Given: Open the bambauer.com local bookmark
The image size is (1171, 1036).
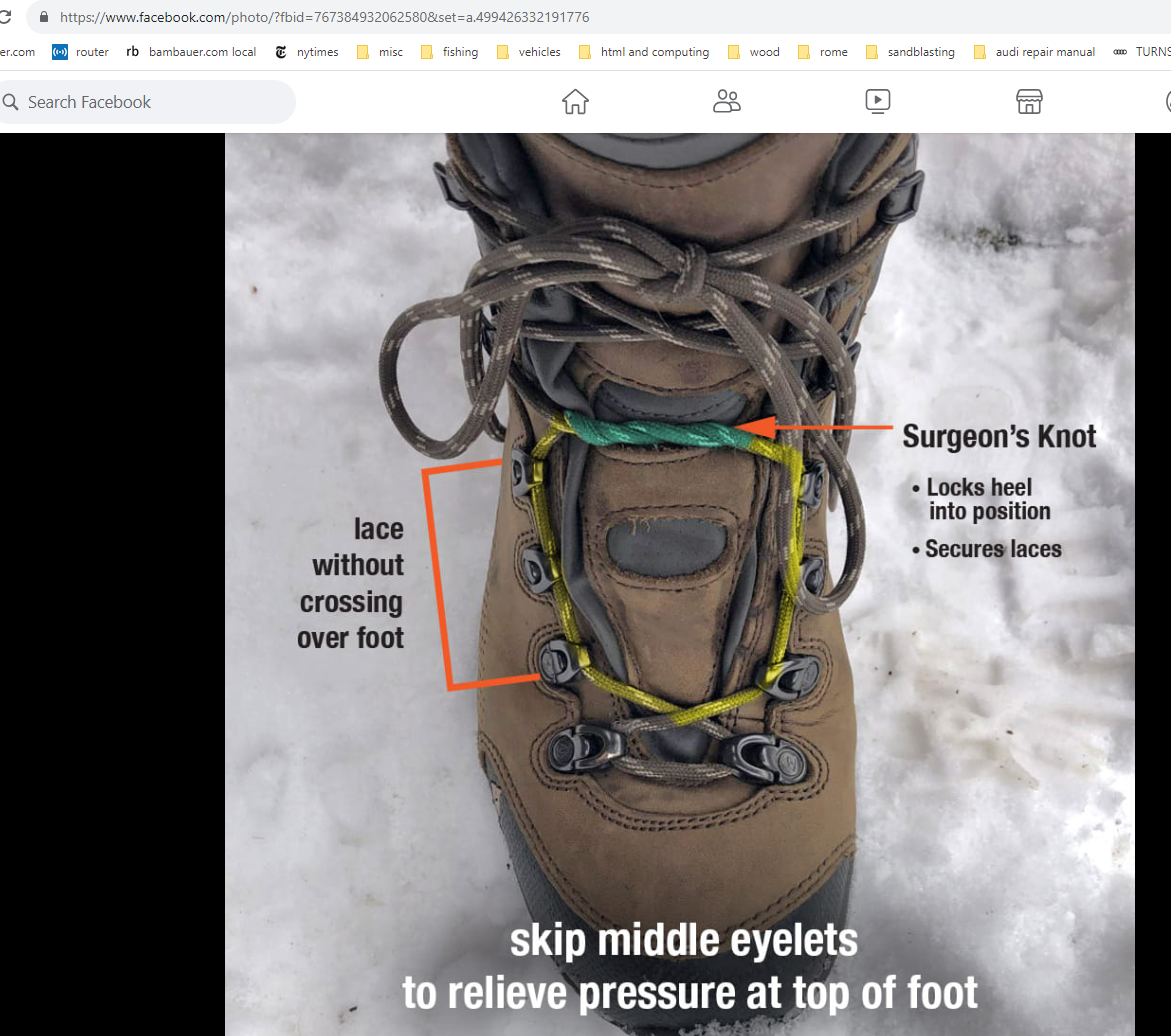Looking at the screenshot, I should [x=191, y=52].
